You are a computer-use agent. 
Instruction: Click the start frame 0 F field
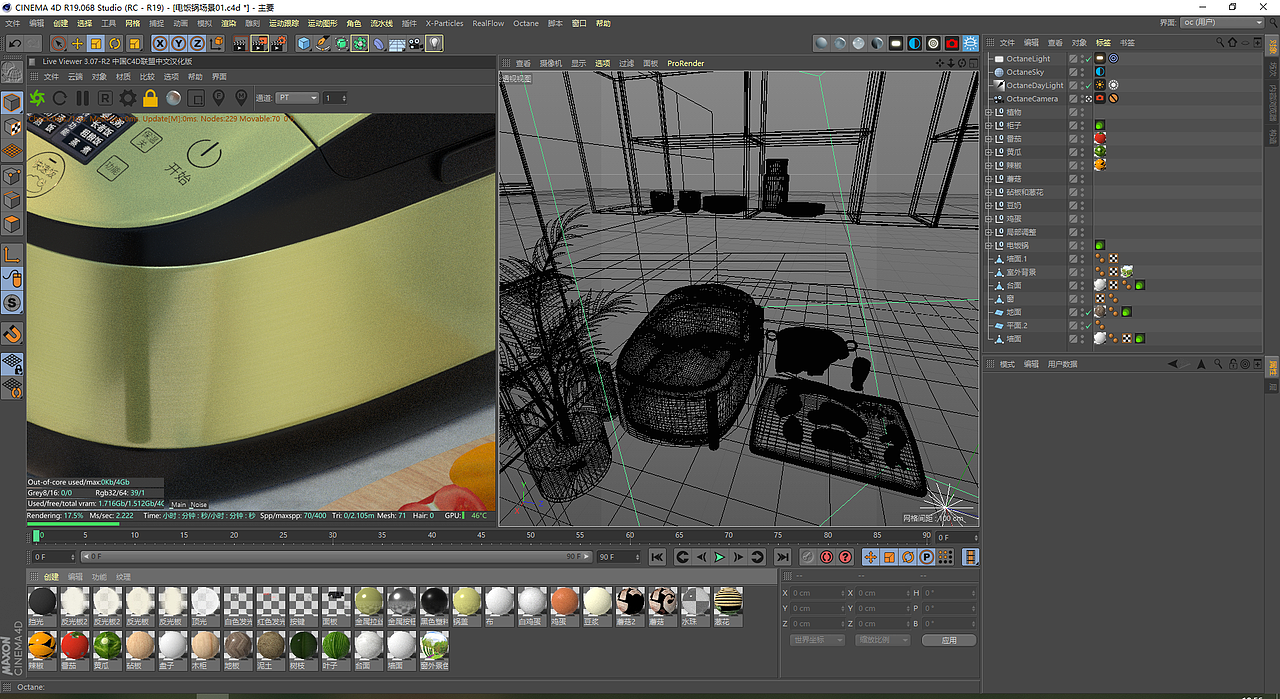54,557
